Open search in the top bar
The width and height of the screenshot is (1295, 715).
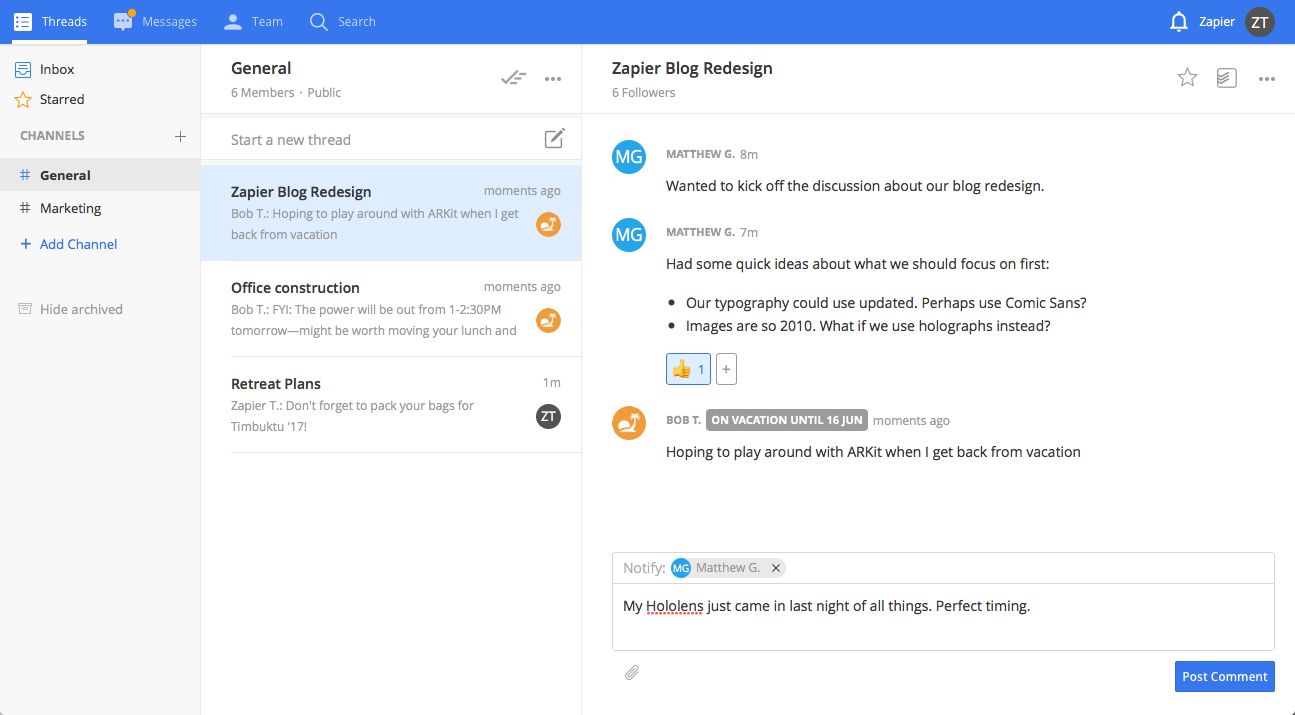342,21
